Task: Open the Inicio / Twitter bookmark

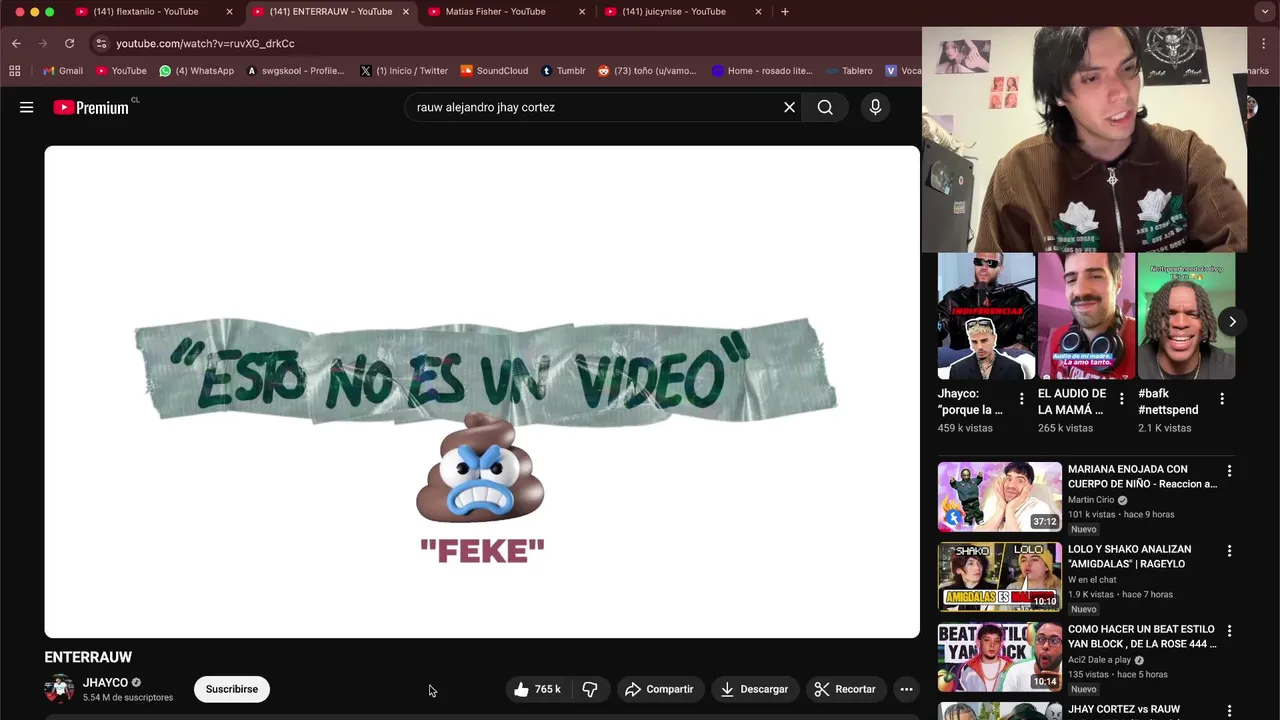Action: [404, 71]
